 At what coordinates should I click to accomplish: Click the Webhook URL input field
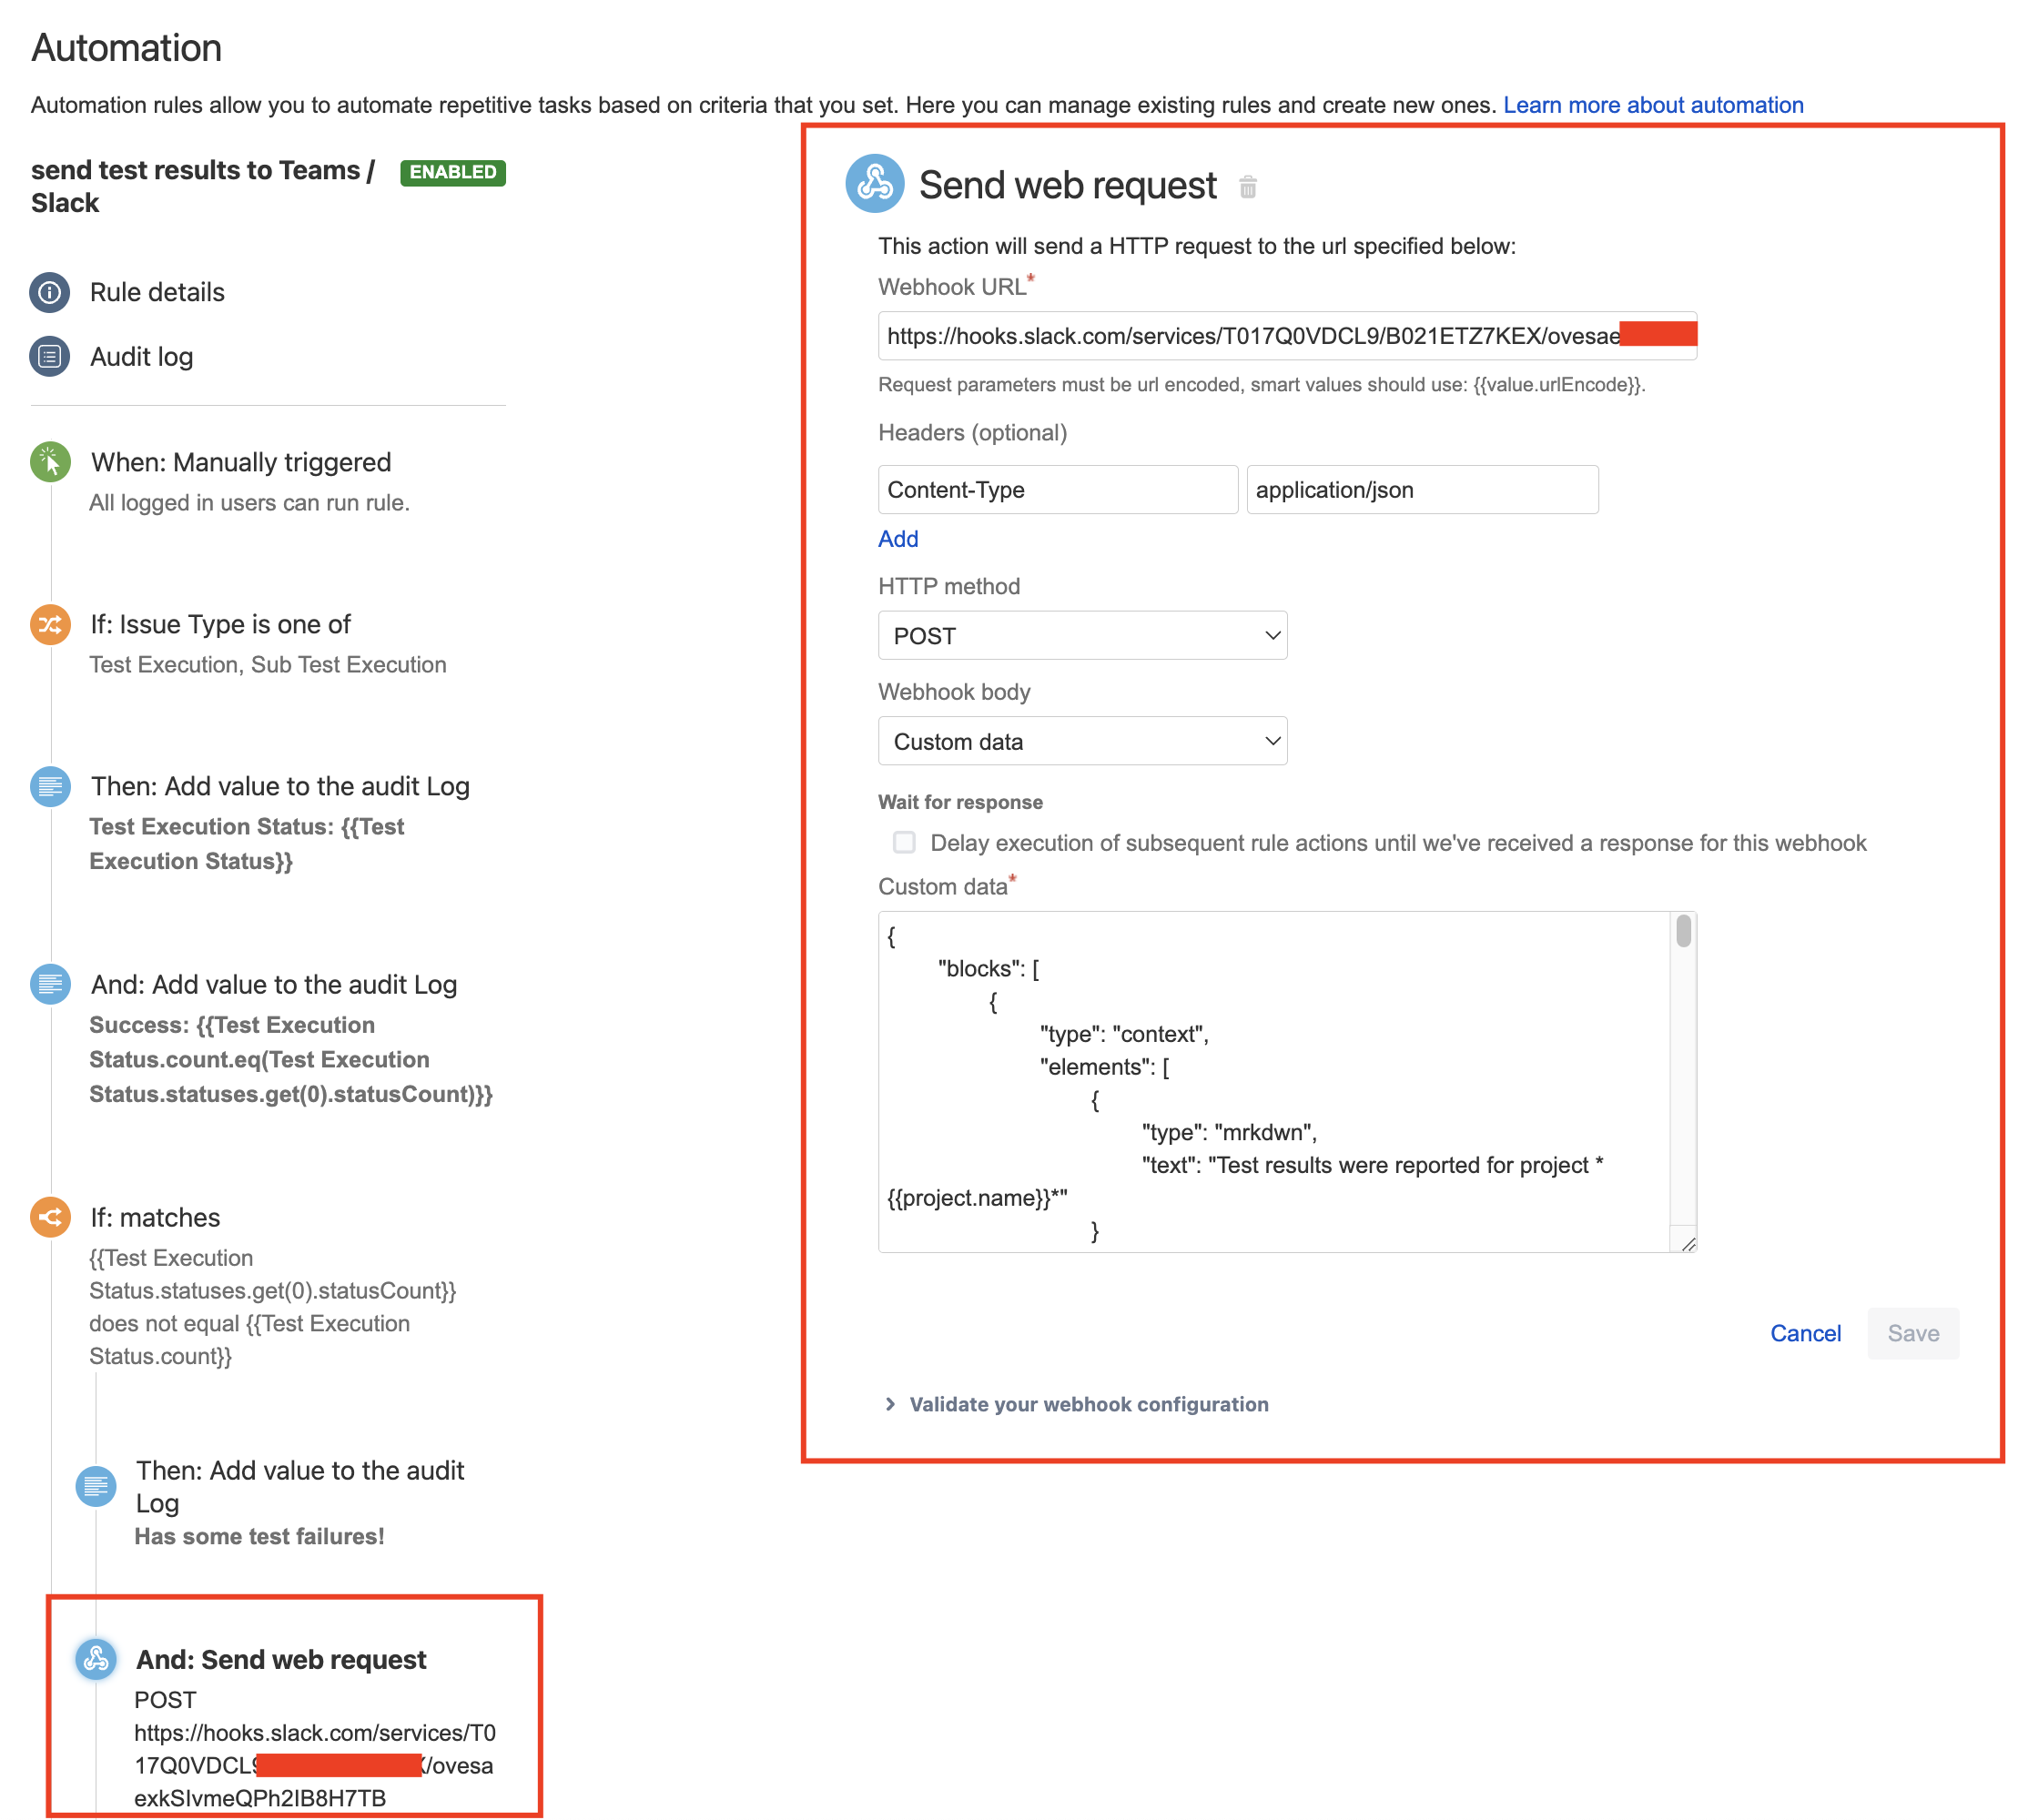pyautogui.click(x=1288, y=336)
